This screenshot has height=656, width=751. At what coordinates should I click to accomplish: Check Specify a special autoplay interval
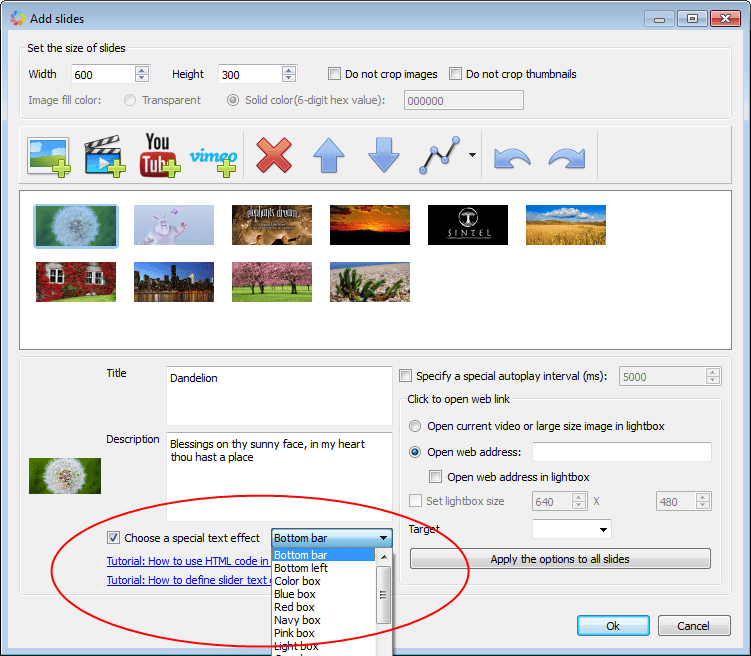[405, 376]
